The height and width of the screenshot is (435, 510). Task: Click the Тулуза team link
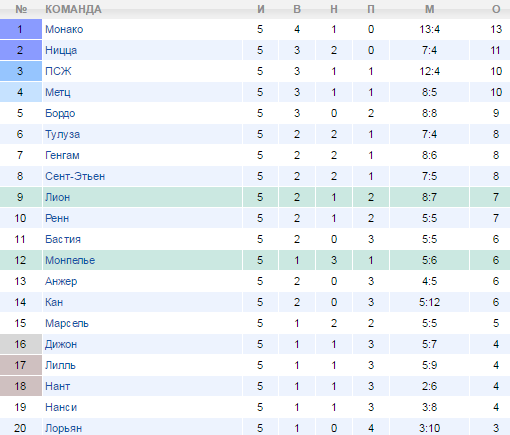point(62,134)
